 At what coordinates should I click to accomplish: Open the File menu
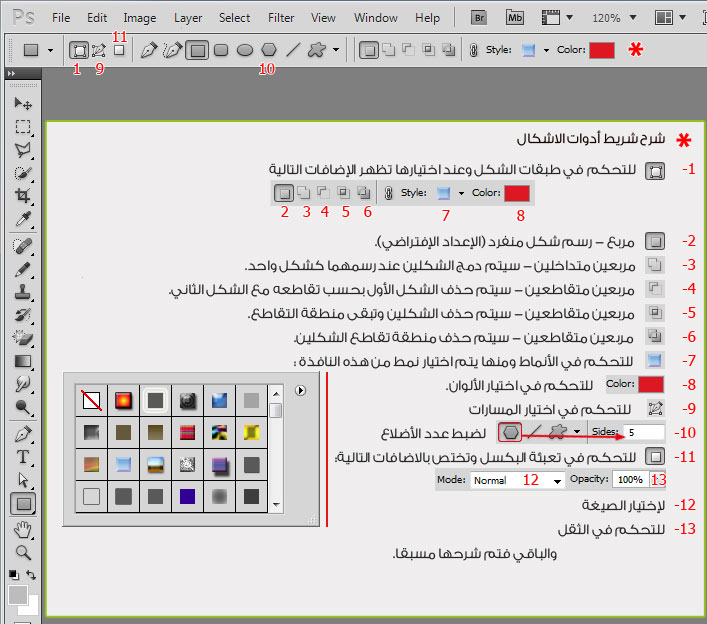click(x=61, y=18)
